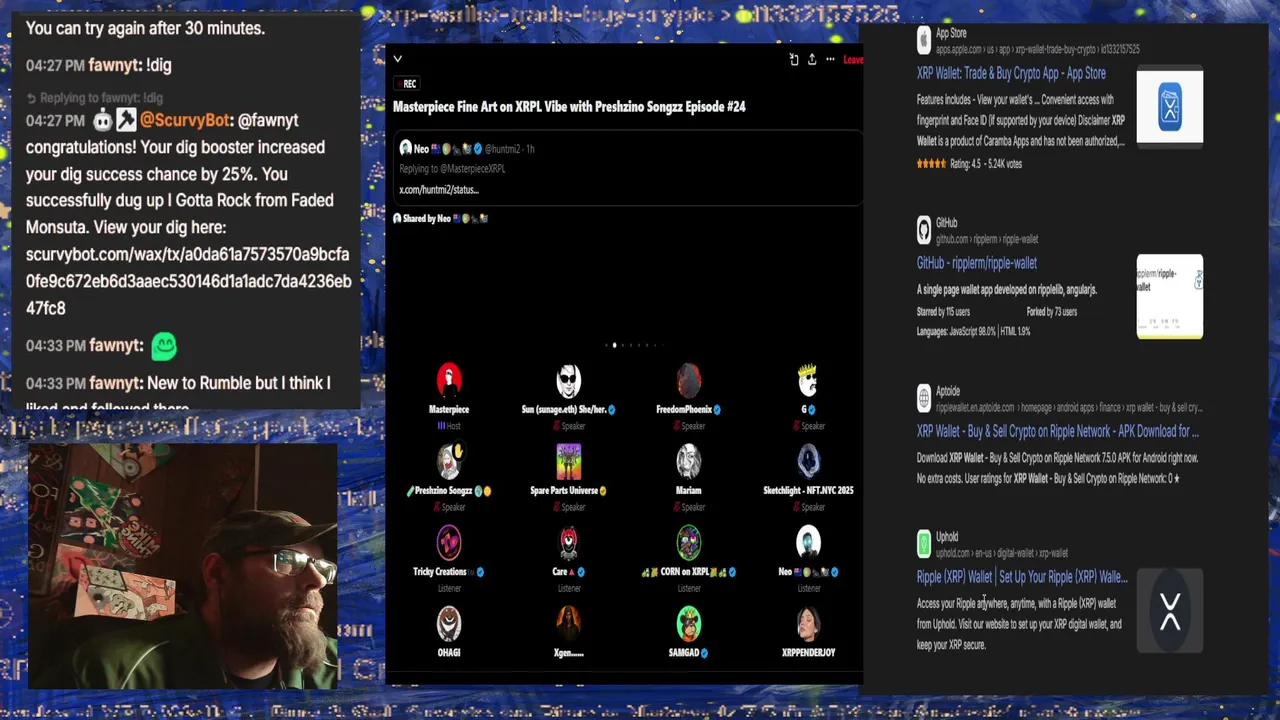The height and width of the screenshot is (720, 1280).
Task: Open the Xgen listener avatar
Action: click(569, 623)
